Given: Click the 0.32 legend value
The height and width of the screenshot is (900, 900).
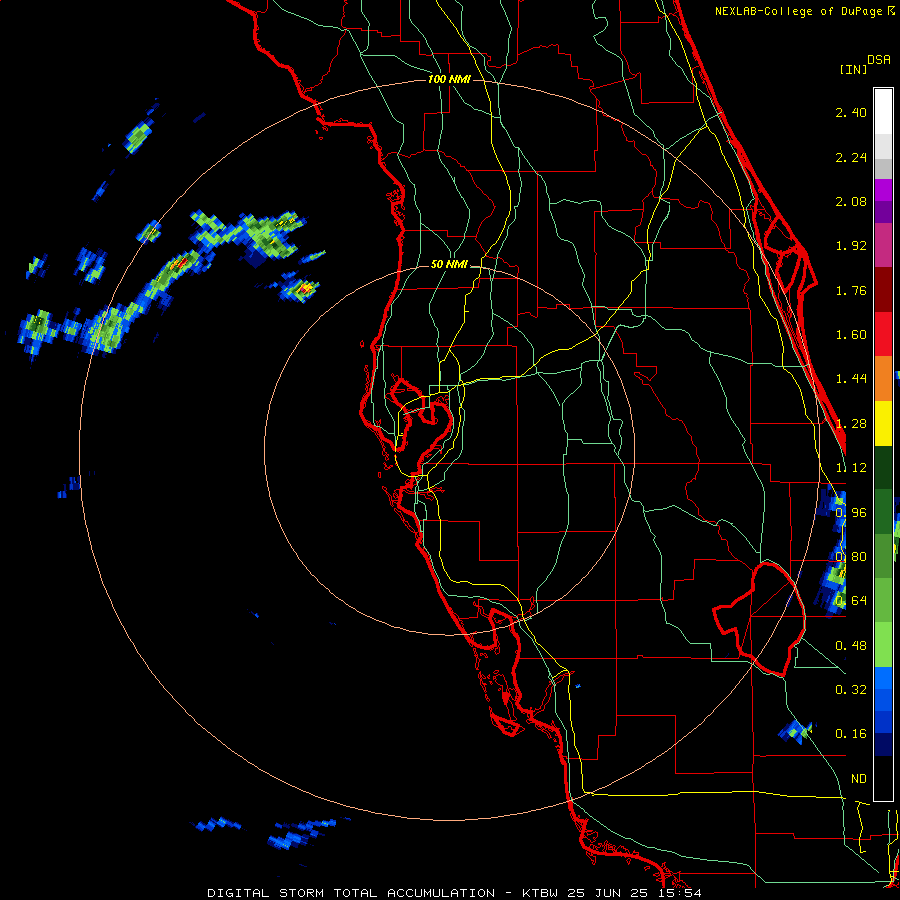Looking at the screenshot, I should point(851,689).
